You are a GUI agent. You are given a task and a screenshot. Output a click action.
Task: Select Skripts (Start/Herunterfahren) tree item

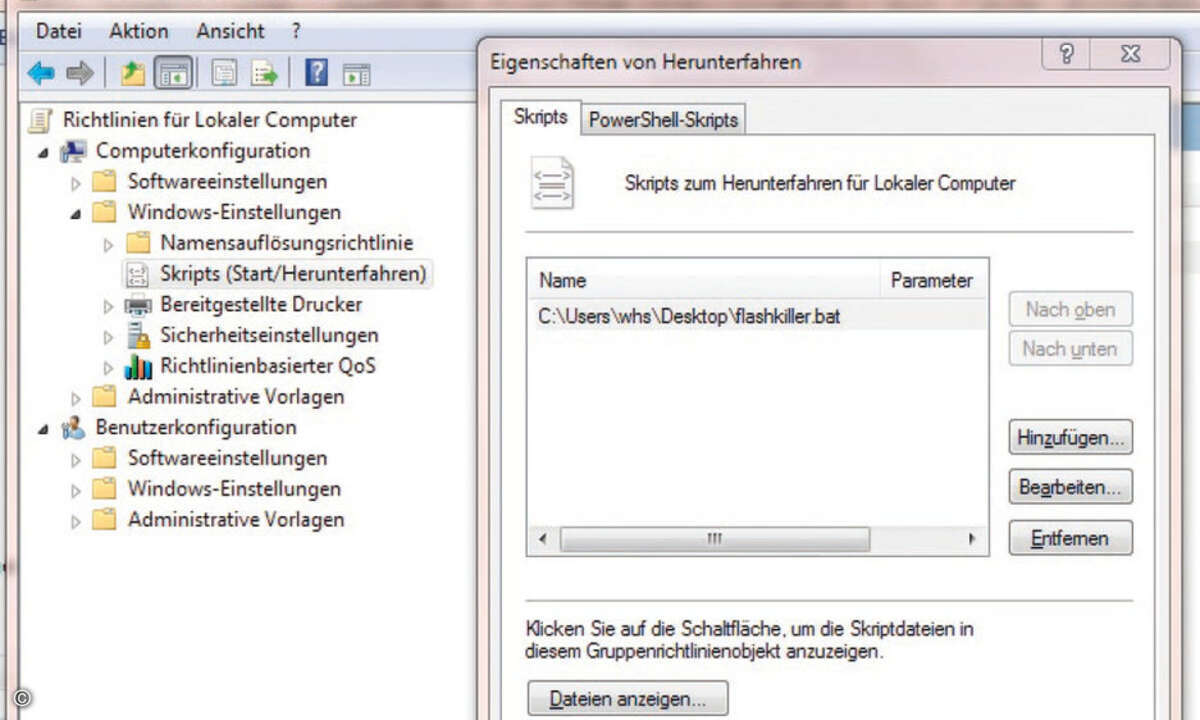click(x=293, y=274)
